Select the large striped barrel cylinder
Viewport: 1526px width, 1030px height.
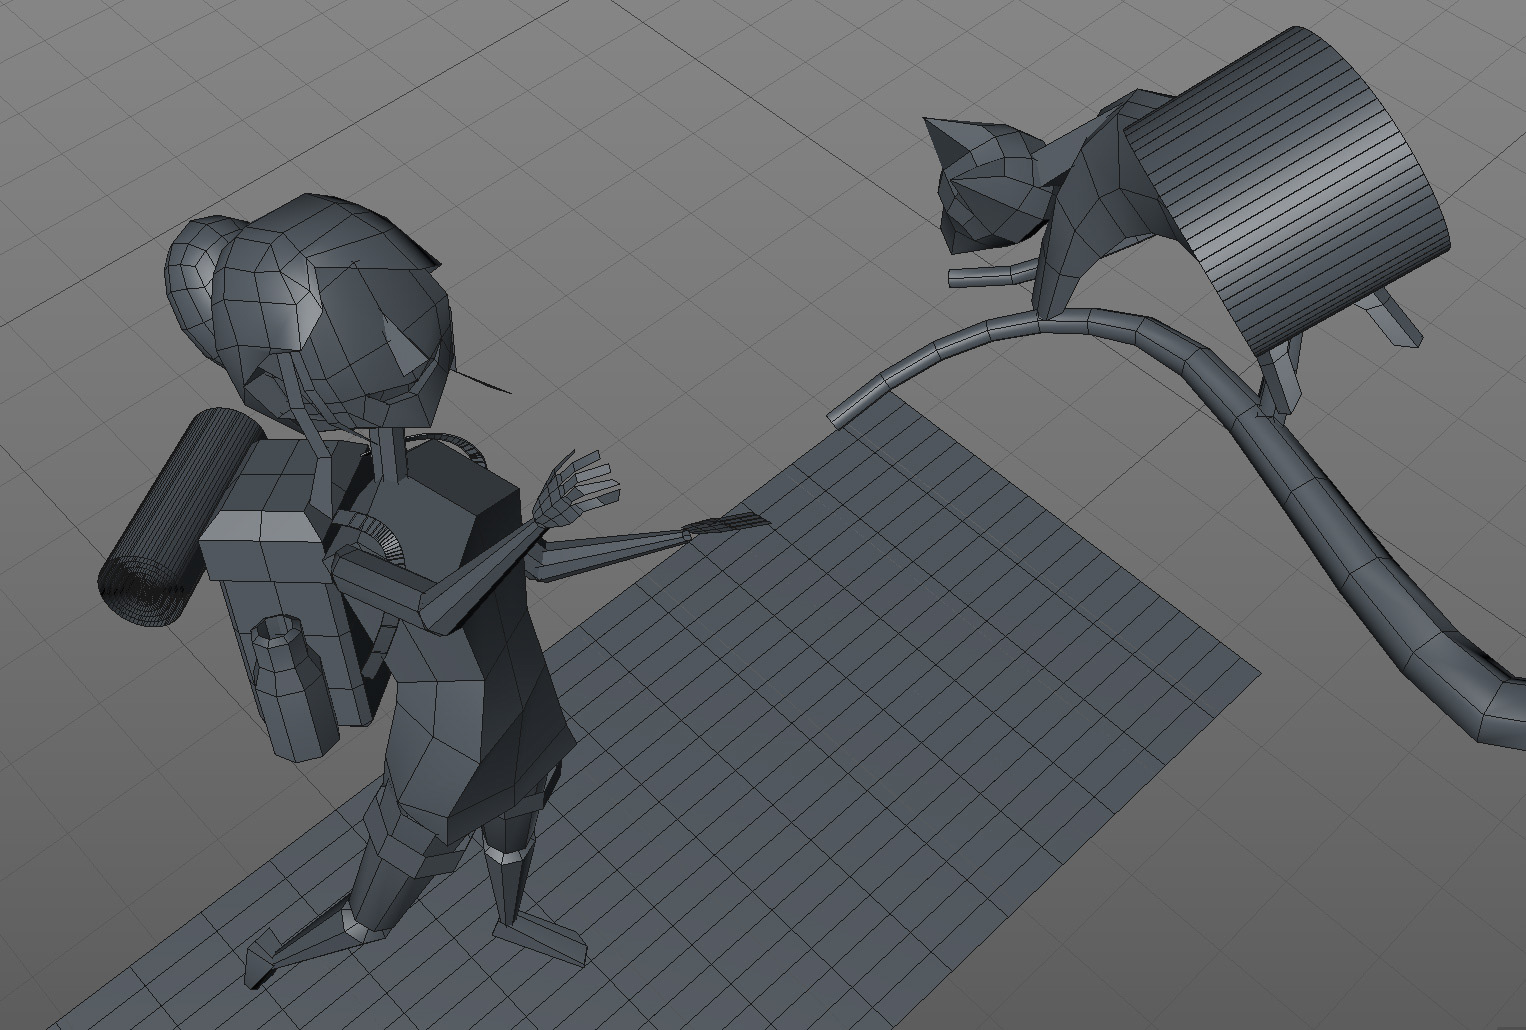1290,190
